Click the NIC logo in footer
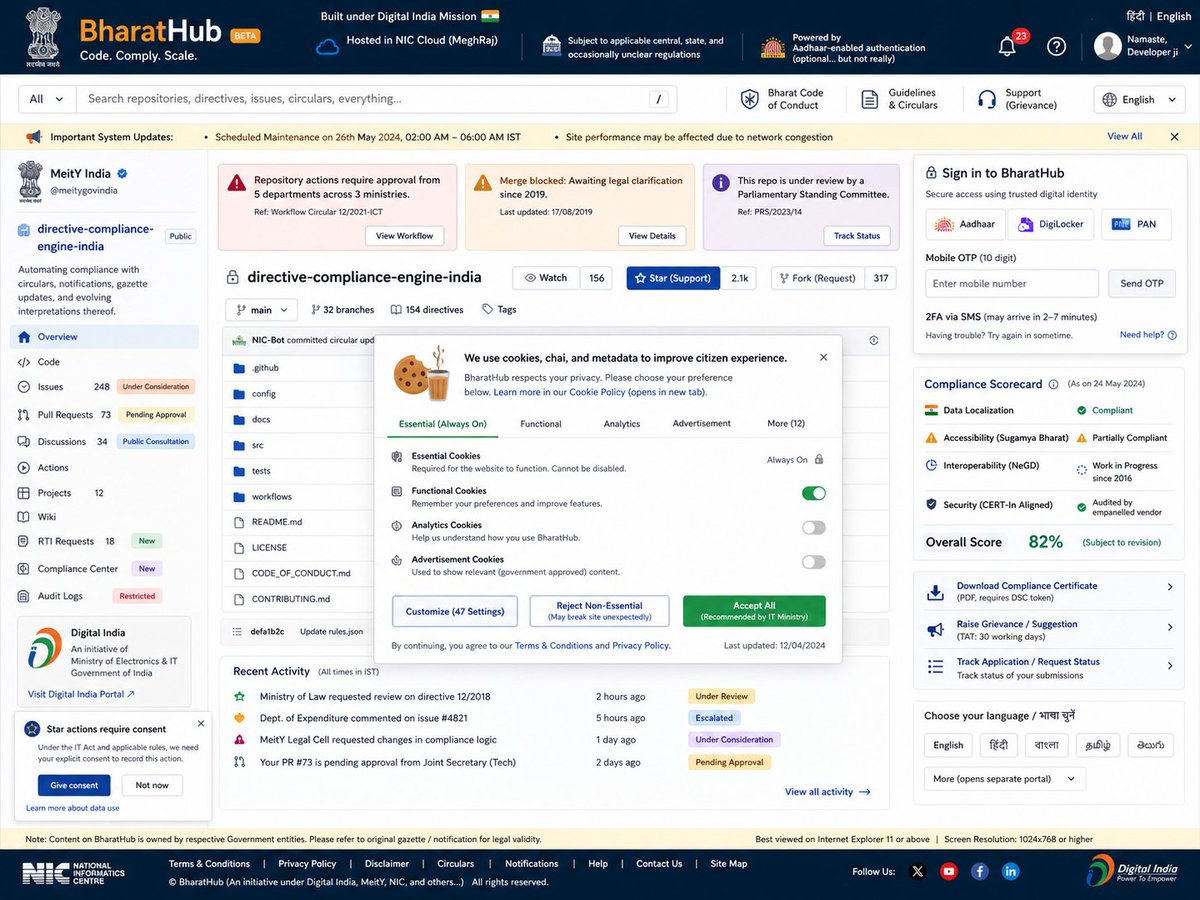The height and width of the screenshot is (900, 1200). click(73, 872)
